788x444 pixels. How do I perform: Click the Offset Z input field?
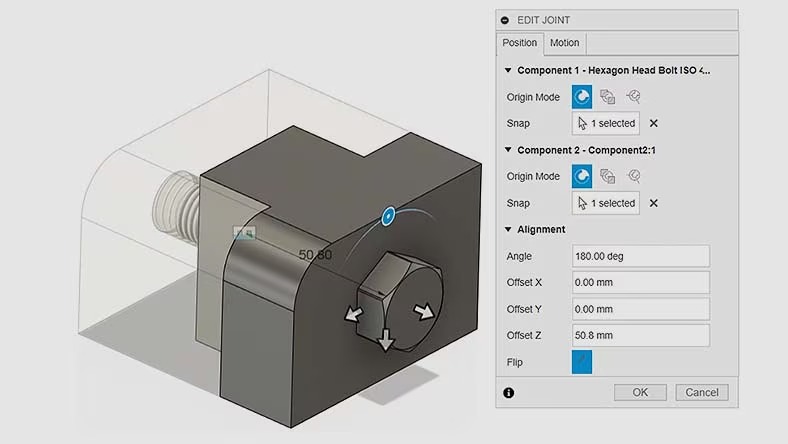(x=640, y=336)
